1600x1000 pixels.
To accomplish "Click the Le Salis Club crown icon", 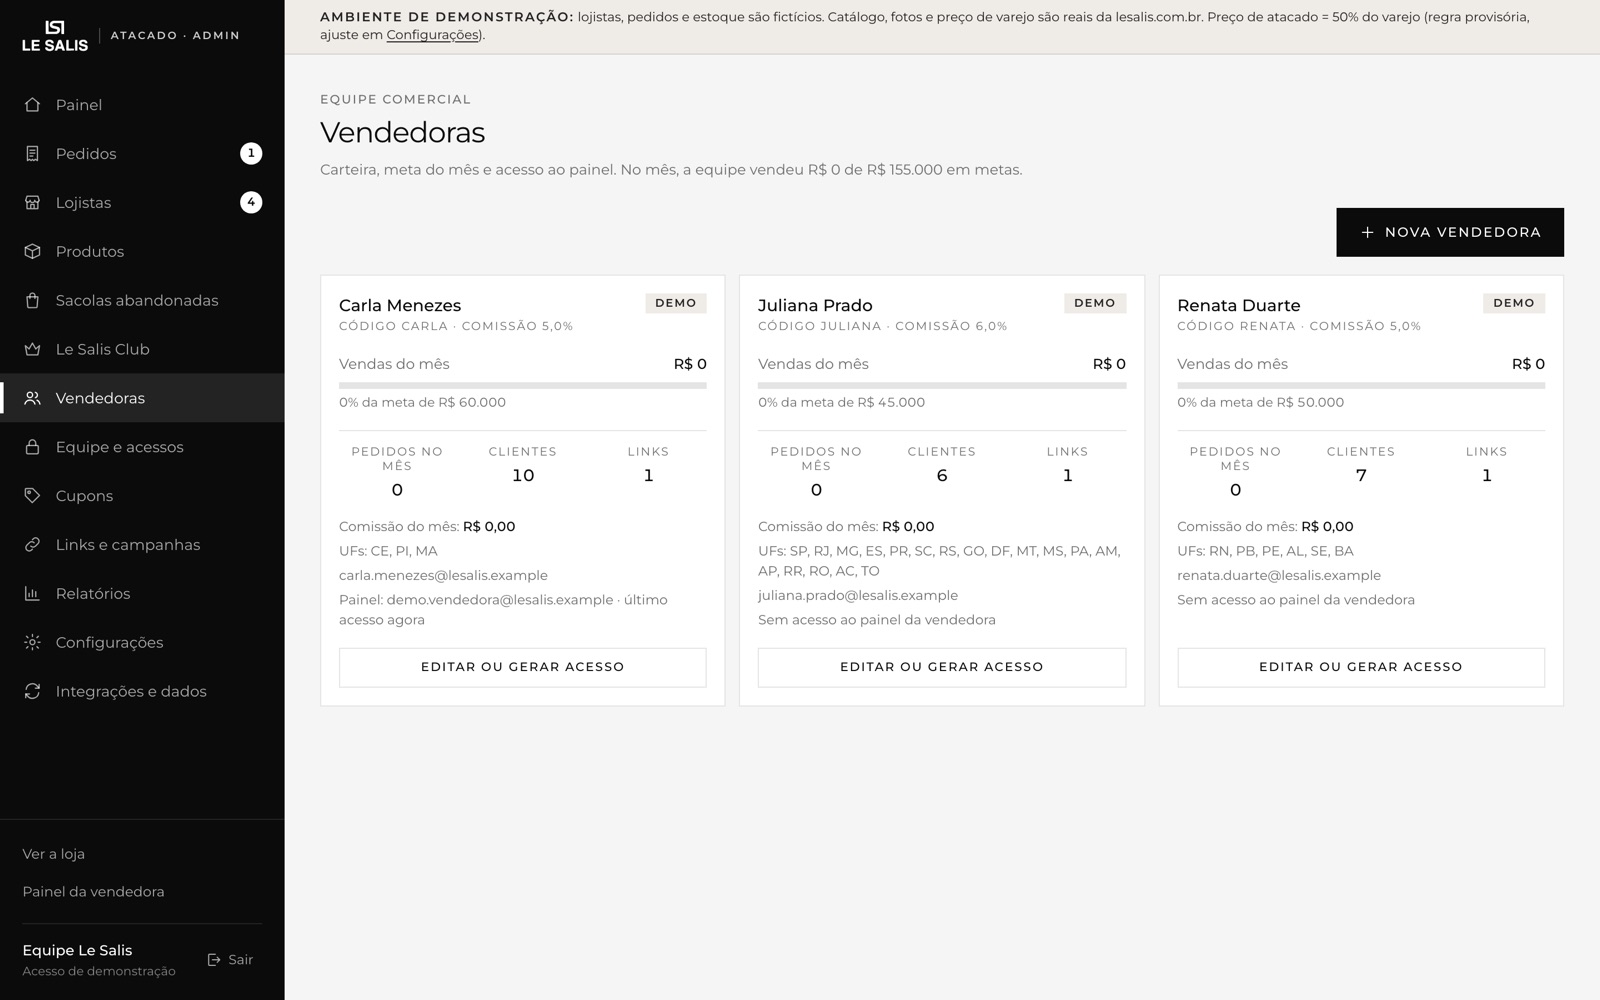I will click(32, 350).
